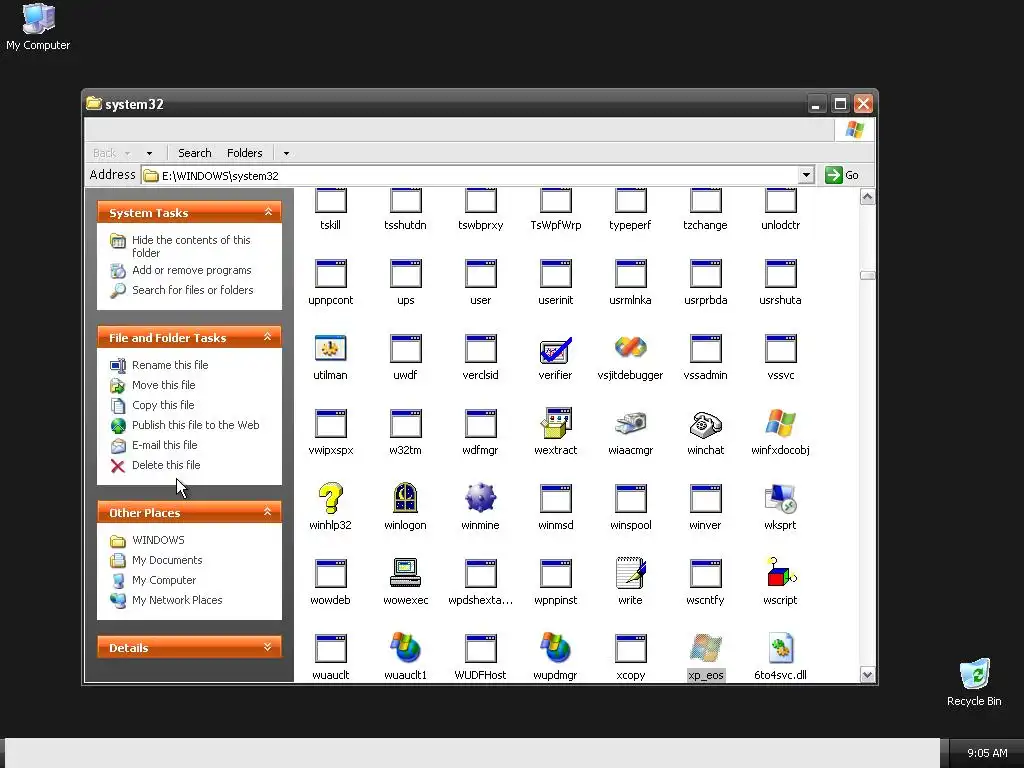Select the wpdshexta... file label
The image size is (1024, 768).
(481, 600)
